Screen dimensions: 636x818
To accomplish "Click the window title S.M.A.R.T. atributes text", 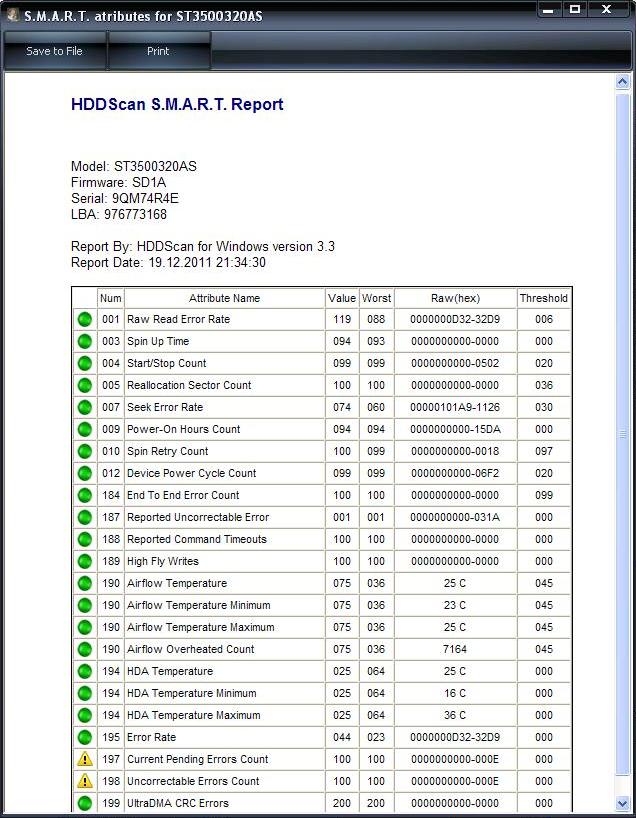I will click(x=143, y=16).
